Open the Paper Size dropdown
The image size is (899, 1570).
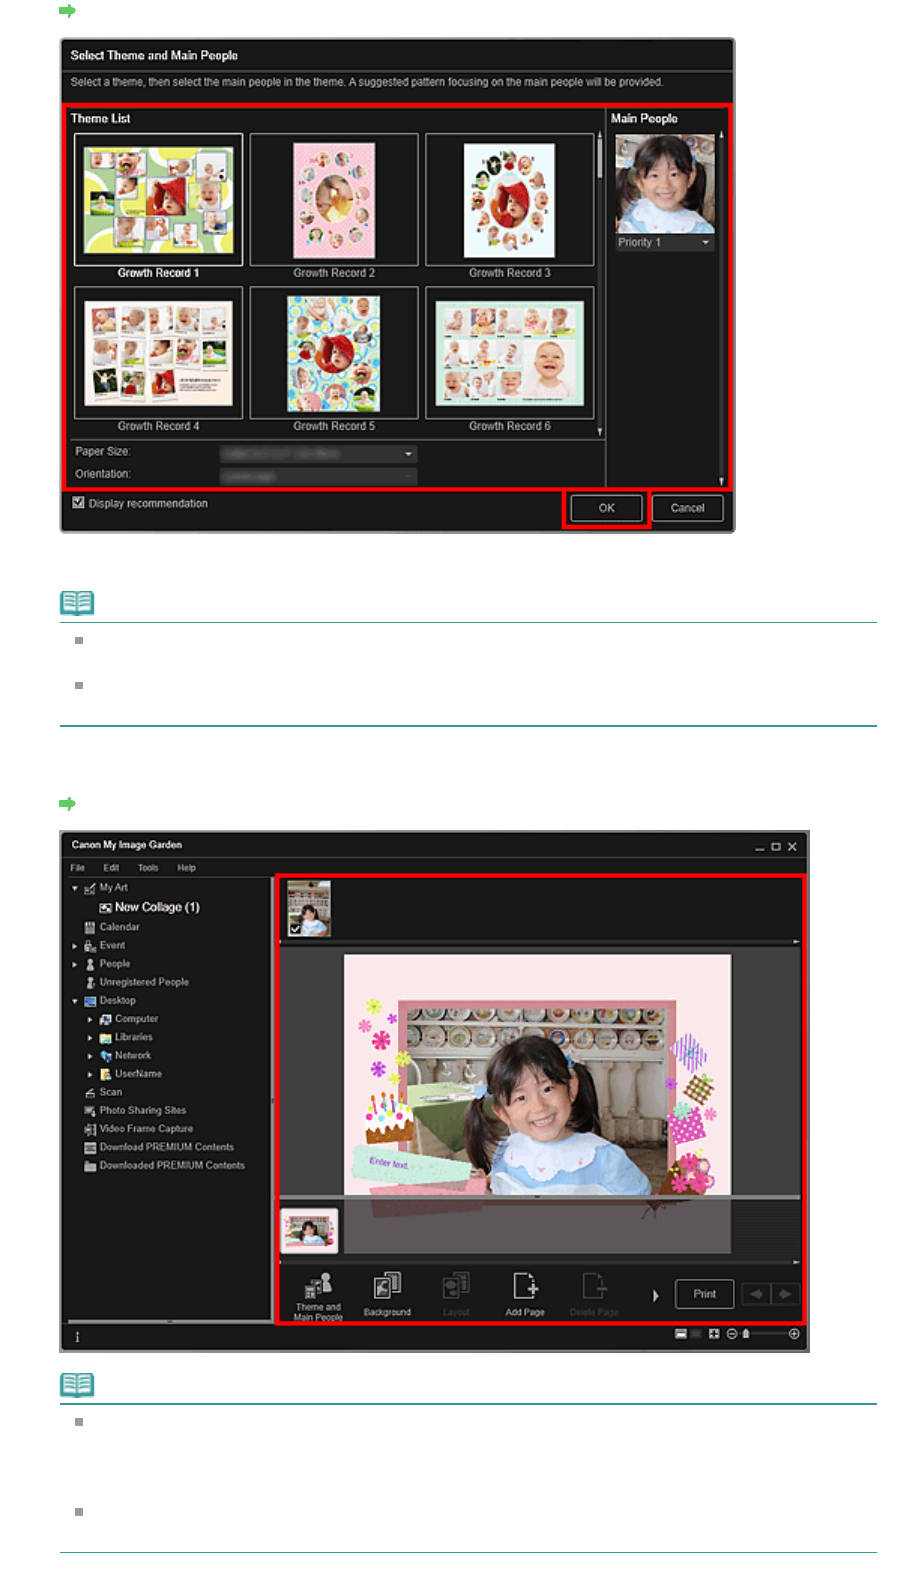coord(318,453)
